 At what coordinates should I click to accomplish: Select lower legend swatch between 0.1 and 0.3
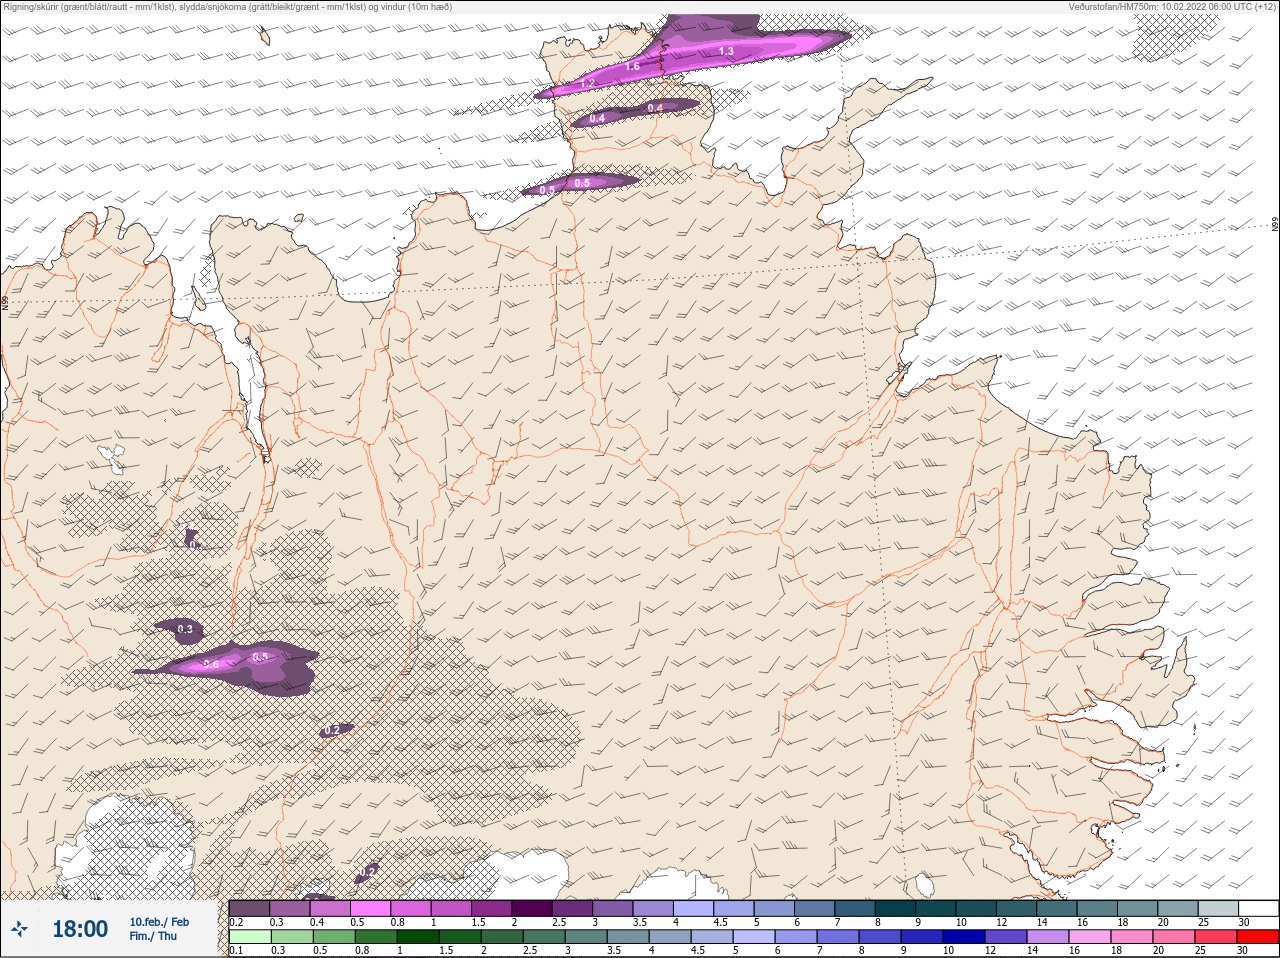tap(249, 937)
